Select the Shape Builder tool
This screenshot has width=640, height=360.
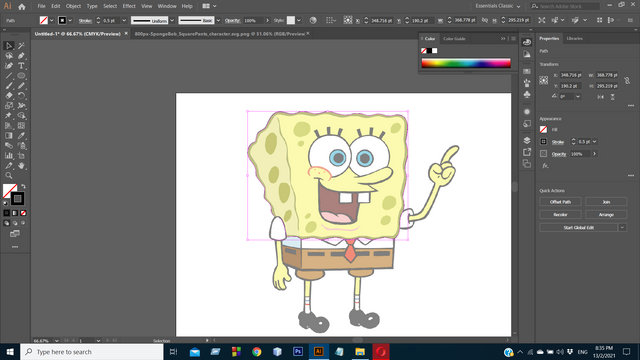[21, 116]
